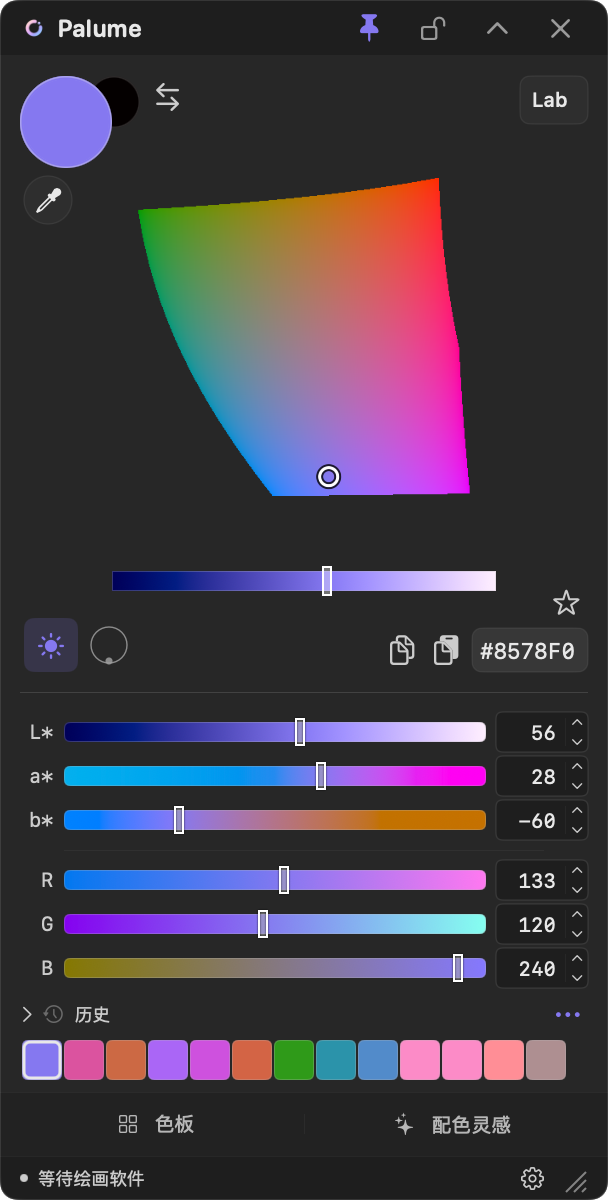Select the pink-magenta second history swatch

point(84,1060)
